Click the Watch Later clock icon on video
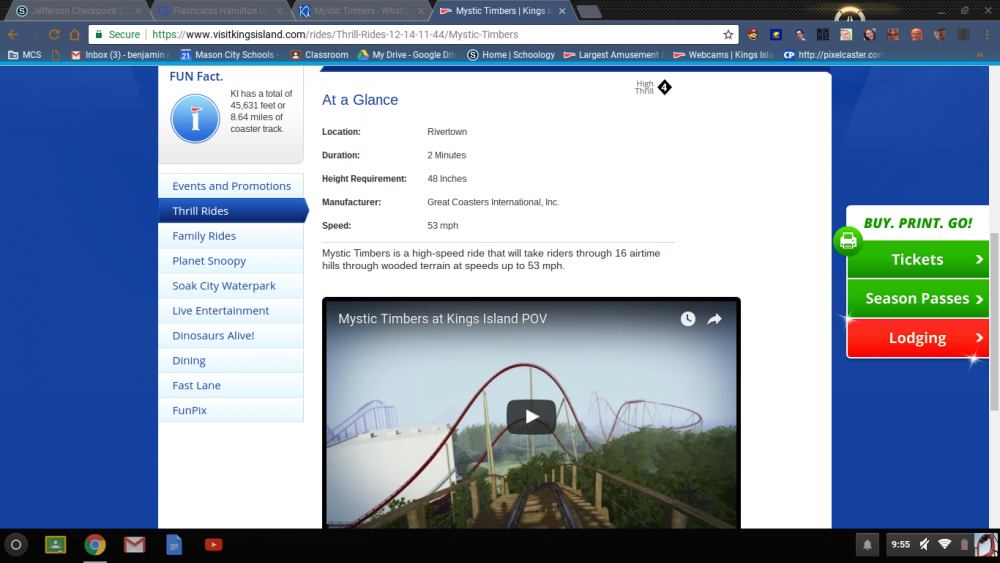 coord(688,319)
